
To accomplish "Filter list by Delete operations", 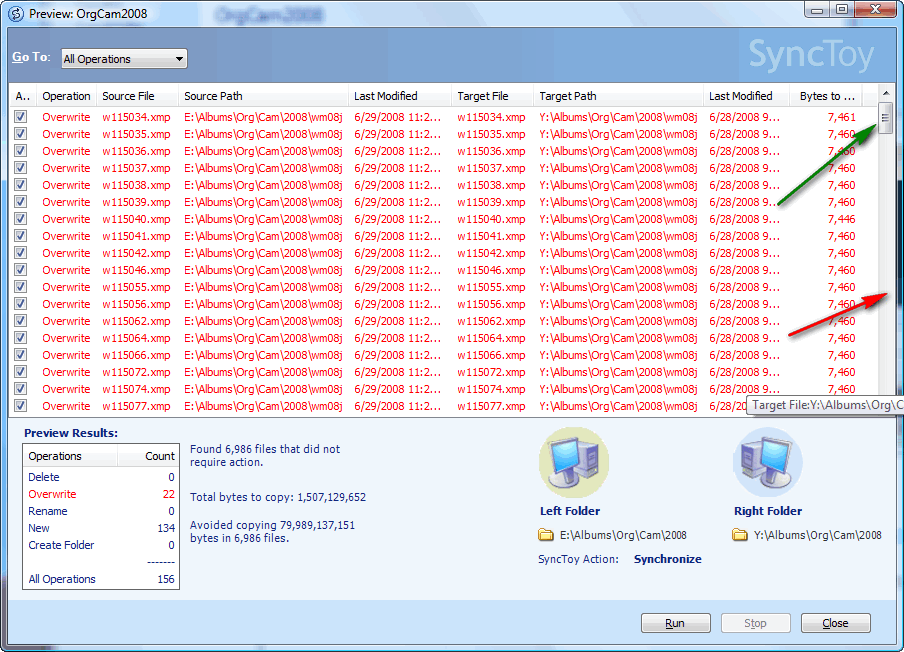I will click(x=44, y=477).
